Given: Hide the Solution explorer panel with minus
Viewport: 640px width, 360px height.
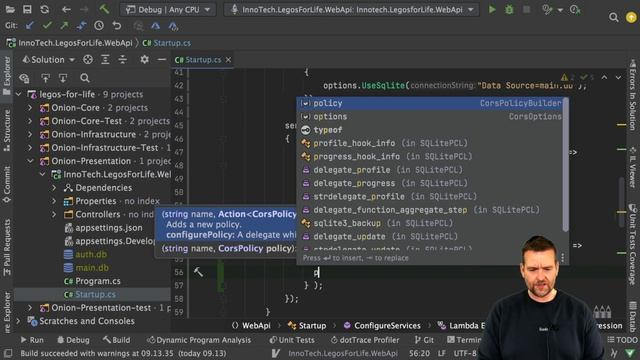Looking at the screenshot, I should point(162,60).
